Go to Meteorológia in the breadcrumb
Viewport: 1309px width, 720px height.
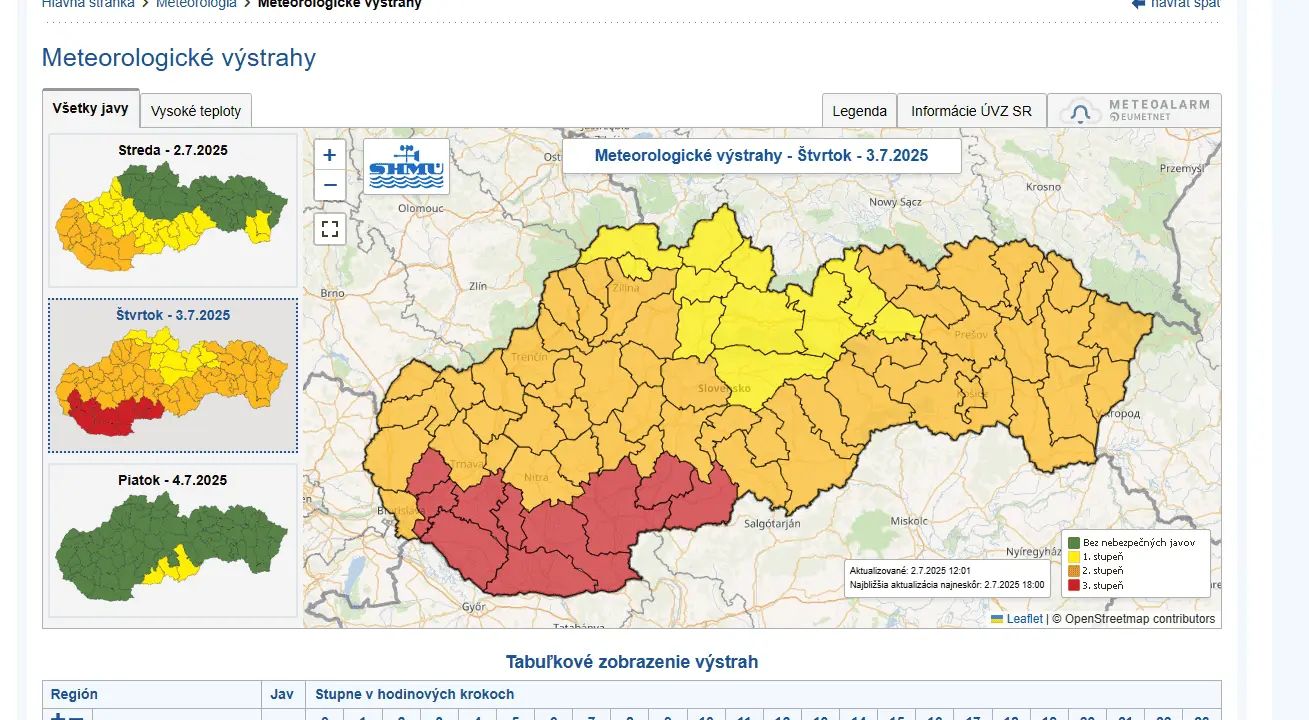(196, 4)
